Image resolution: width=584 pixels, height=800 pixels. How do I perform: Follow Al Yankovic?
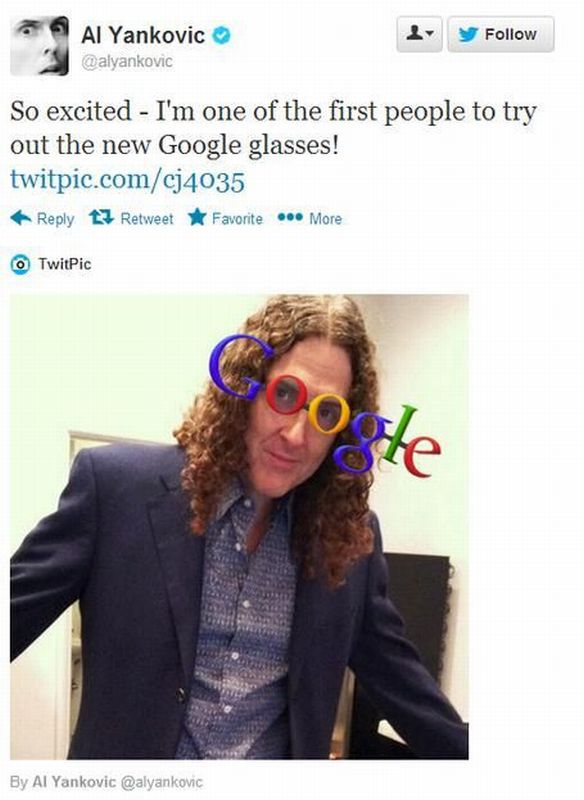tap(501, 34)
